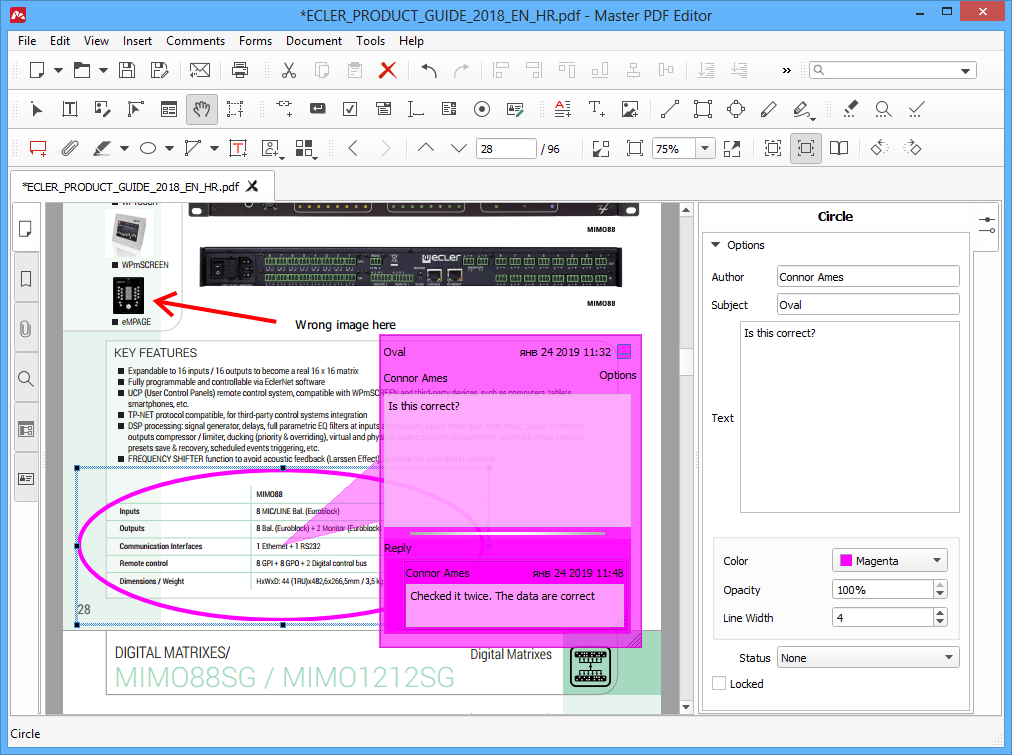The image size is (1012, 755).
Task: Select the Radio Button form tool
Action: [x=481, y=109]
